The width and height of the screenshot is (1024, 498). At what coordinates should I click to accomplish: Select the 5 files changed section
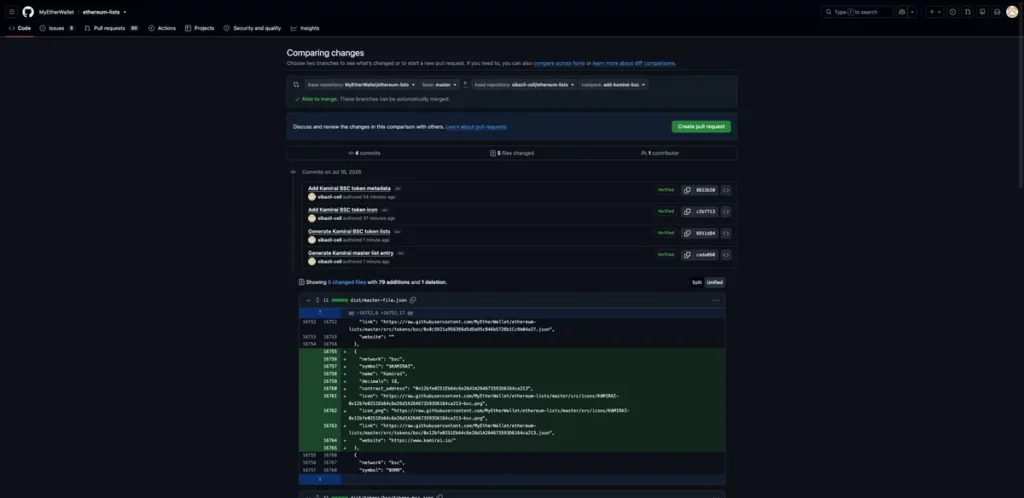(512, 153)
